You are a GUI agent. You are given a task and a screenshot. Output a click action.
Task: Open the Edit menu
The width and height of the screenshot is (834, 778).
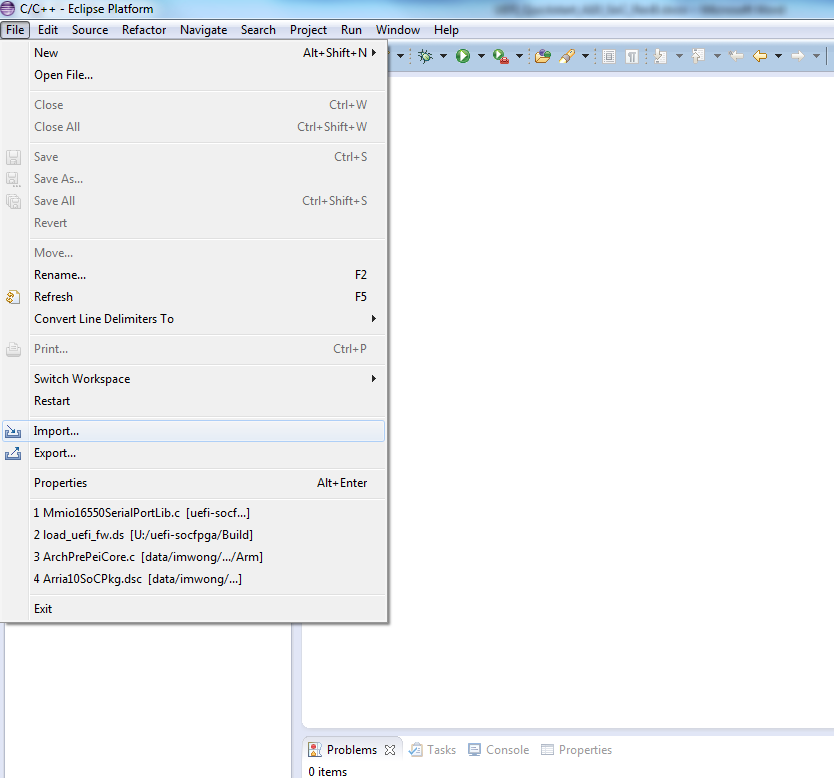click(48, 30)
